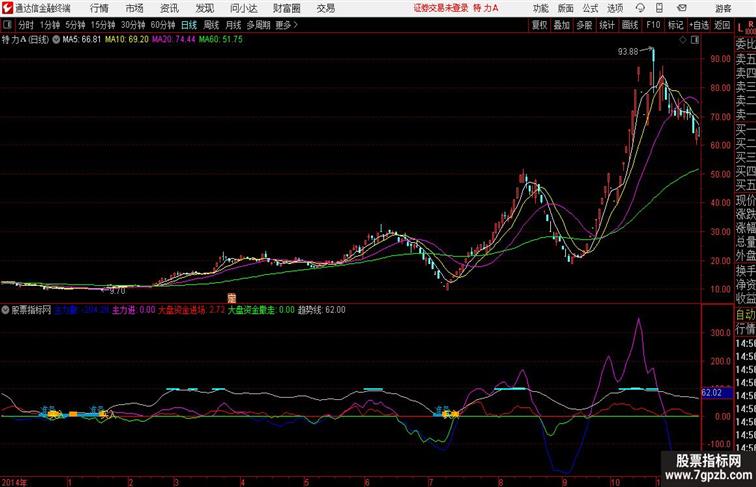
Task: Click the 标记 mark toolbar button
Action: click(x=675, y=25)
